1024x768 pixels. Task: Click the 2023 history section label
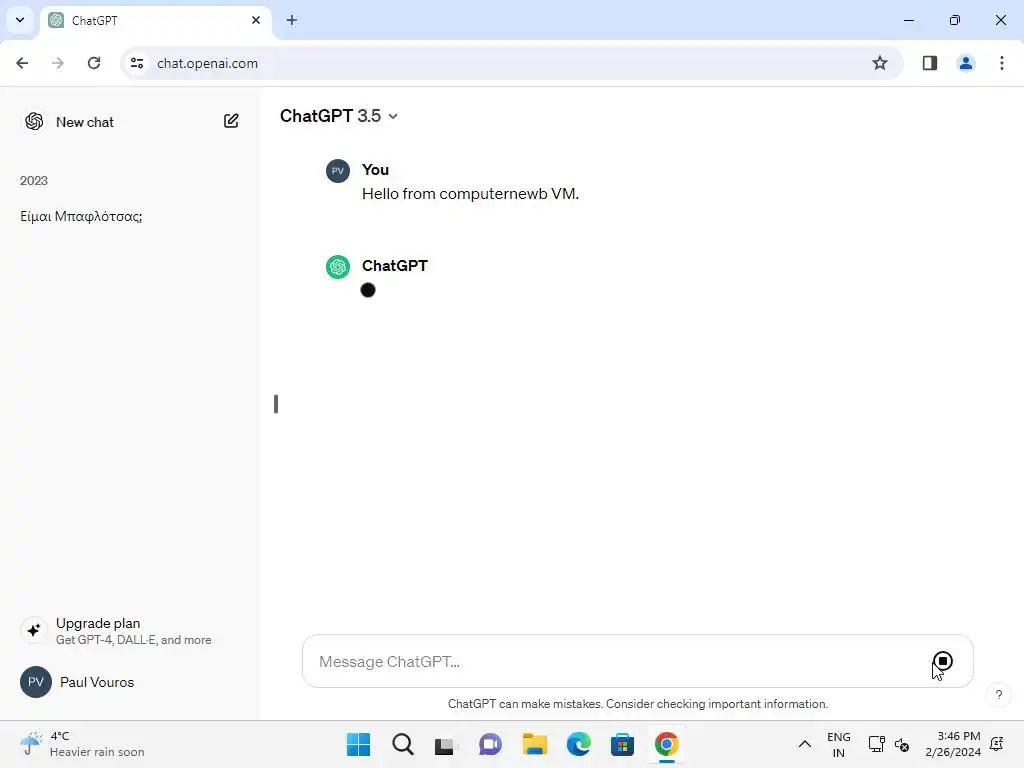34,181
